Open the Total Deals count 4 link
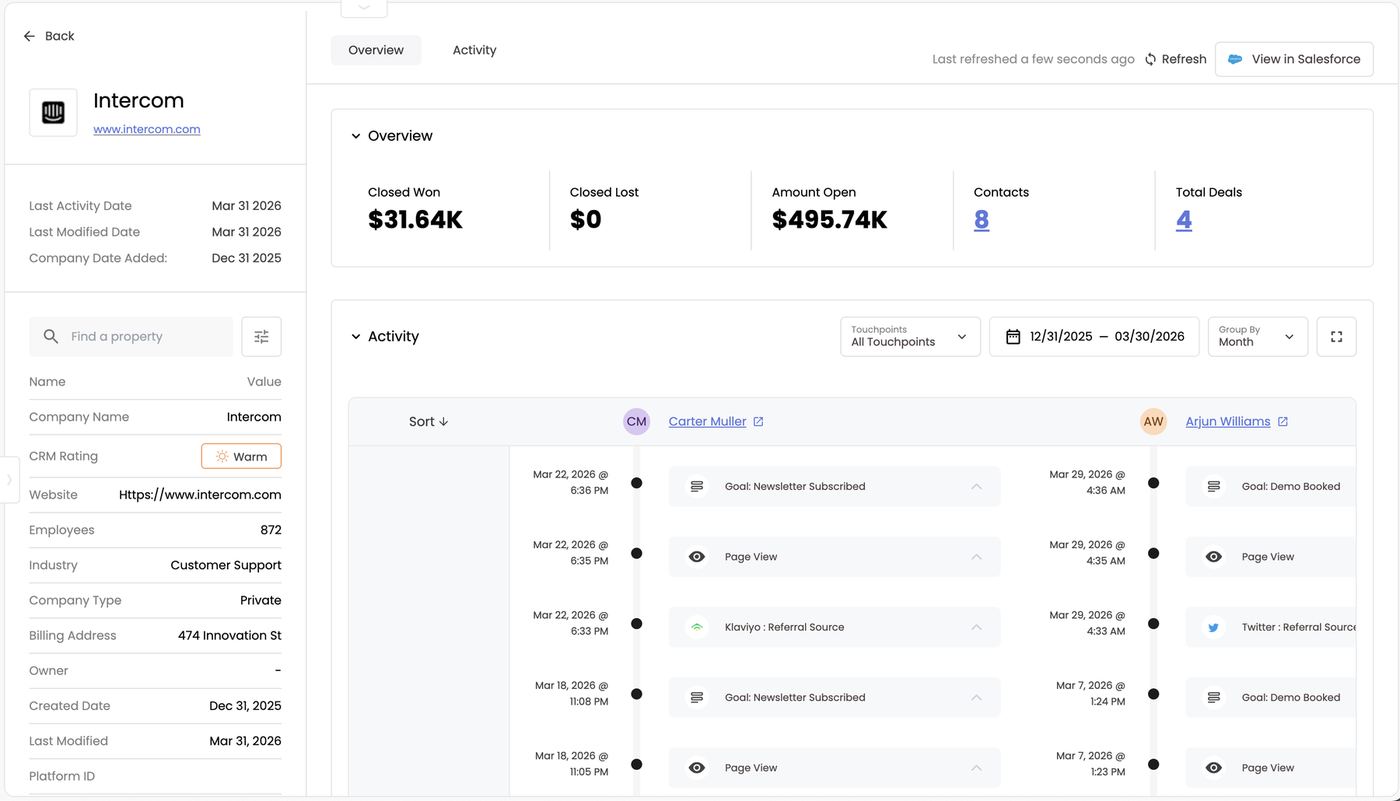The image size is (1400, 801). click(x=1184, y=220)
